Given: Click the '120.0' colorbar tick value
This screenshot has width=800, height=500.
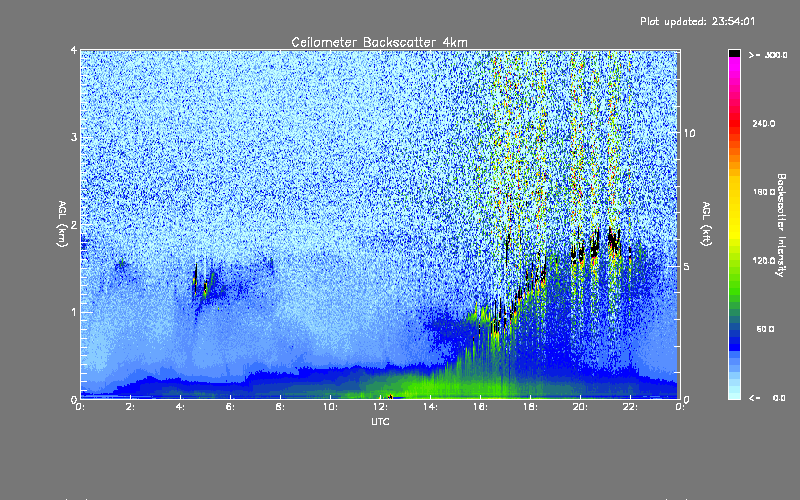Looking at the screenshot, I should point(764,261).
